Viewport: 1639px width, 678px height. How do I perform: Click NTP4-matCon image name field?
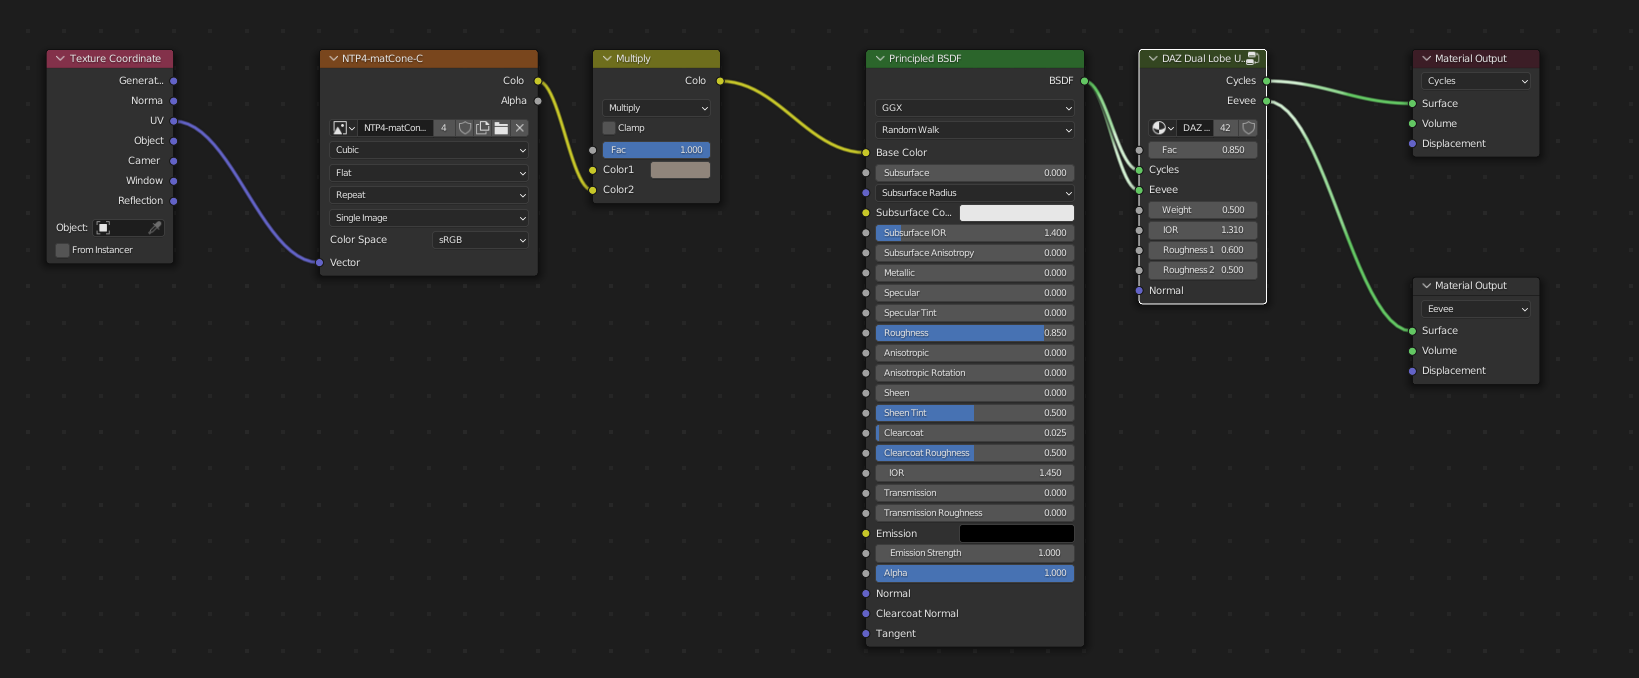click(395, 128)
